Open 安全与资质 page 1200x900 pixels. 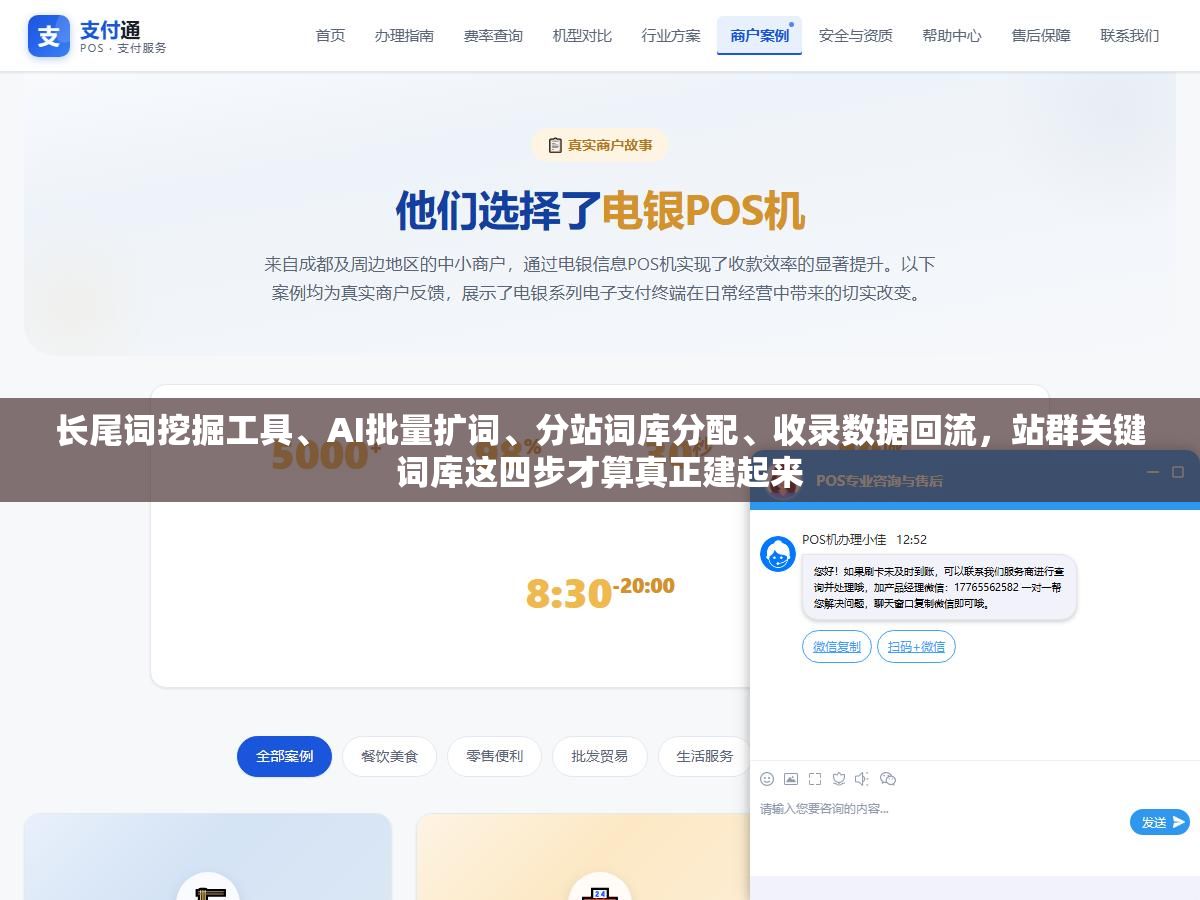855,36
